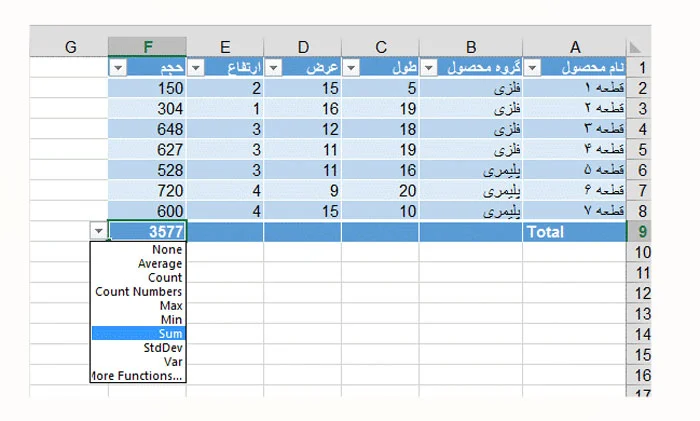Open the filter dropdown for ارتفاع column
Image resolution: width=700 pixels, height=421 pixels.
click(x=196, y=68)
